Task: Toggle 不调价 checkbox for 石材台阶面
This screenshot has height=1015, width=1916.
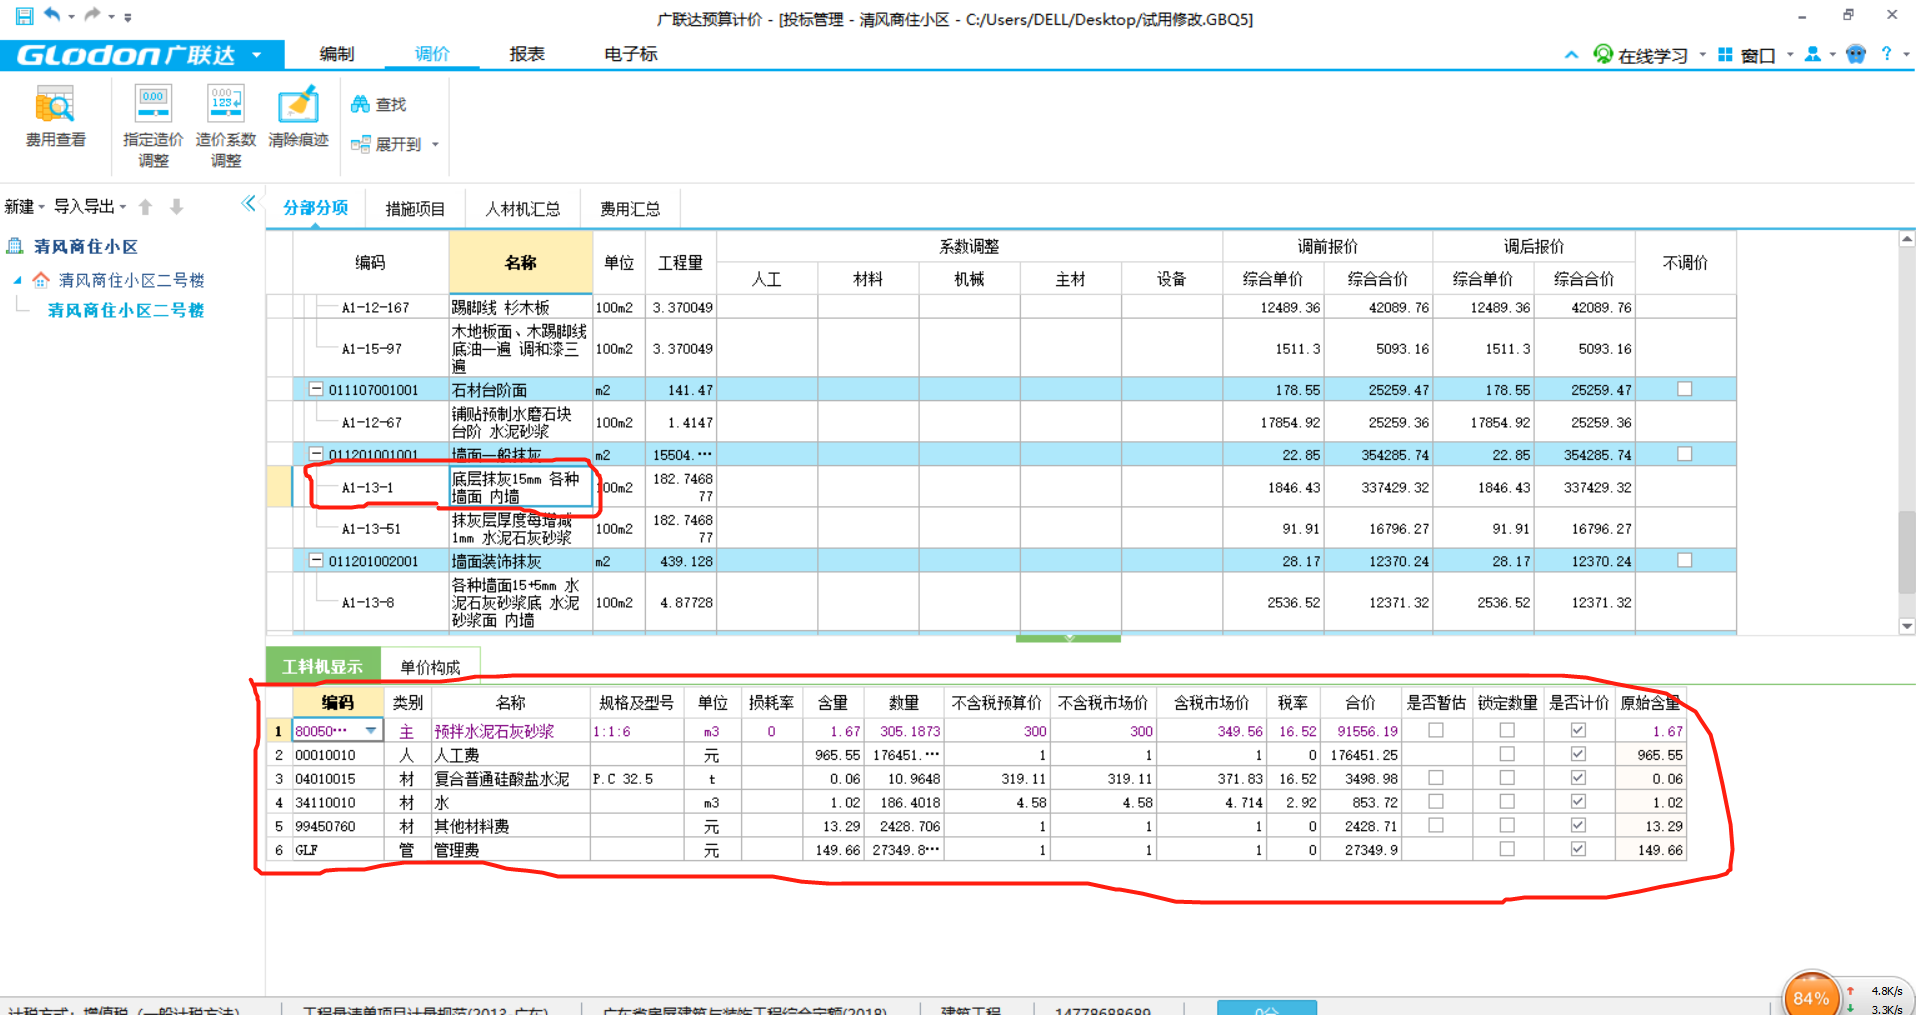Action: [x=1685, y=389]
